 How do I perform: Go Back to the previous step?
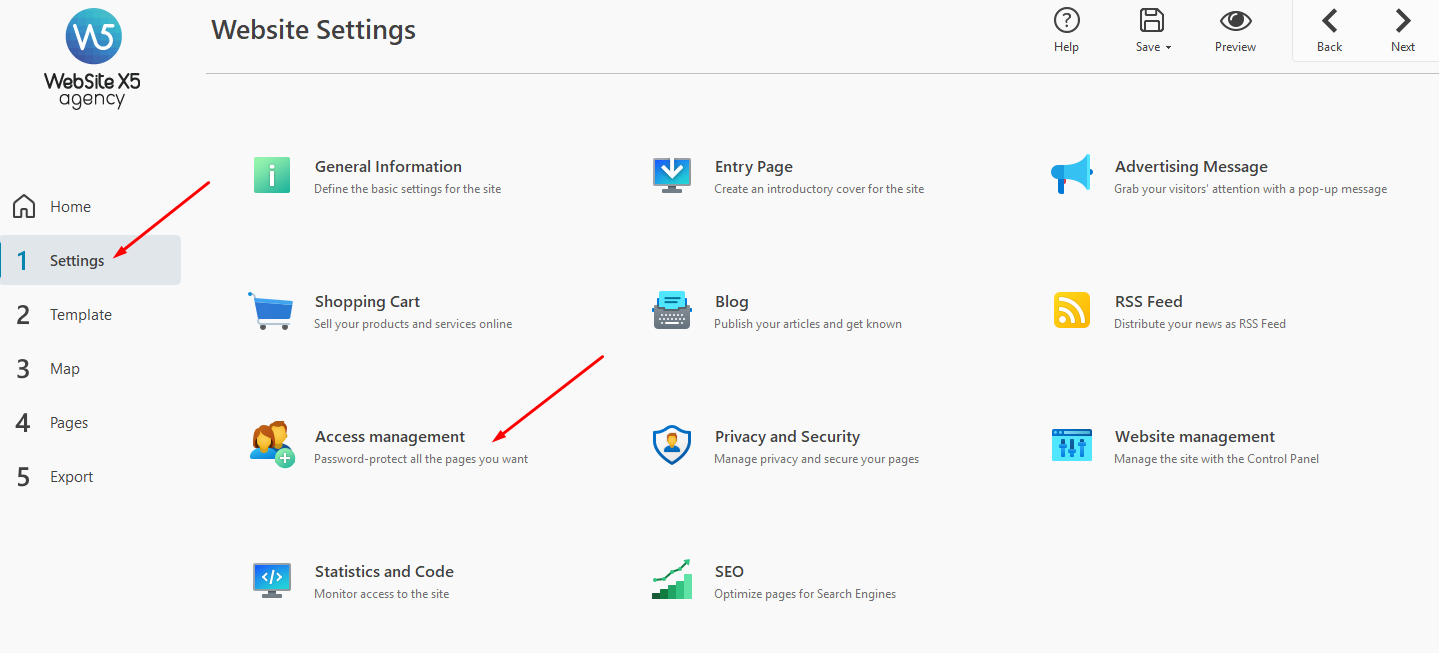[1329, 31]
